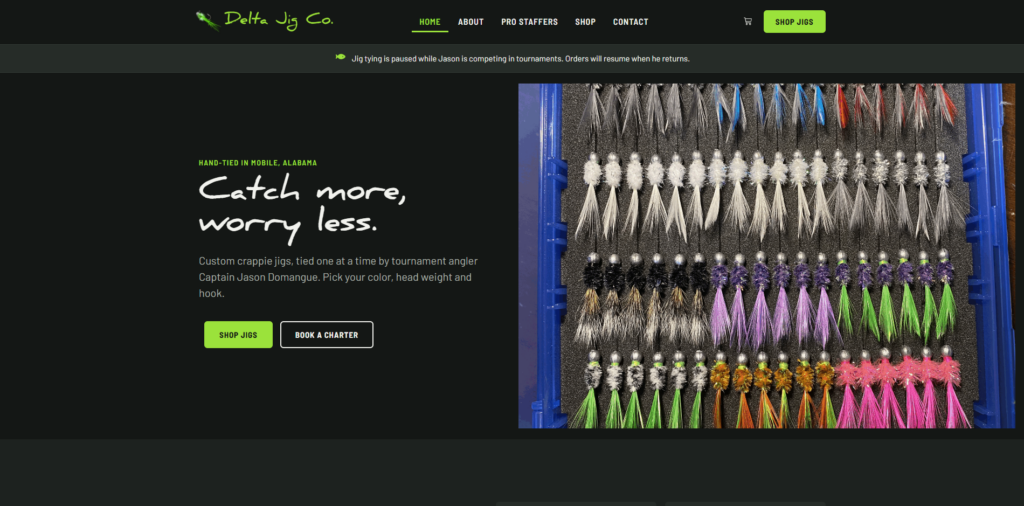Image resolution: width=1024 pixels, height=506 pixels.
Task: Click the Delta Jig Co. logo
Action: pyautogui.click(x=264, y=20)
